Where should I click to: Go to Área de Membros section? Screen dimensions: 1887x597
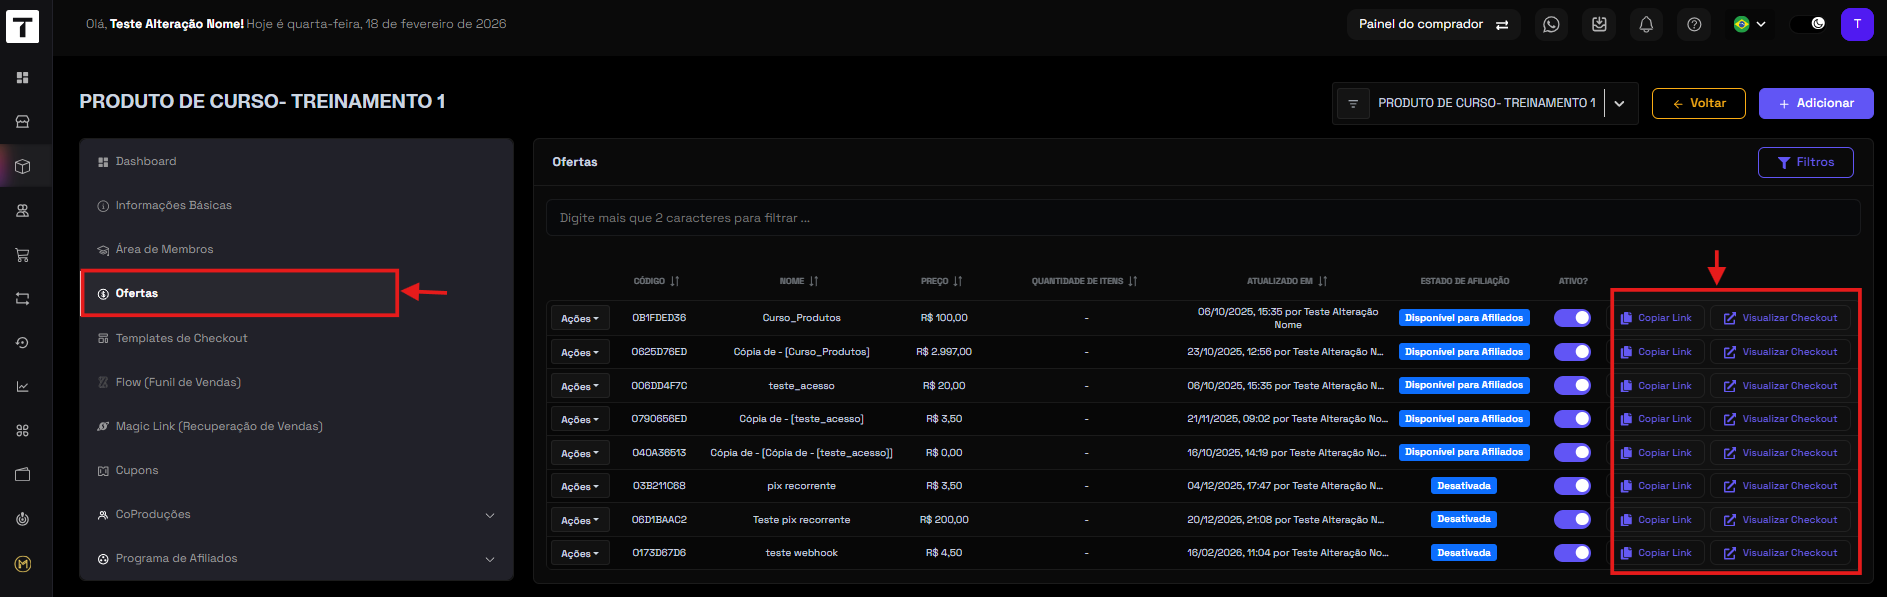click(164, 250)
